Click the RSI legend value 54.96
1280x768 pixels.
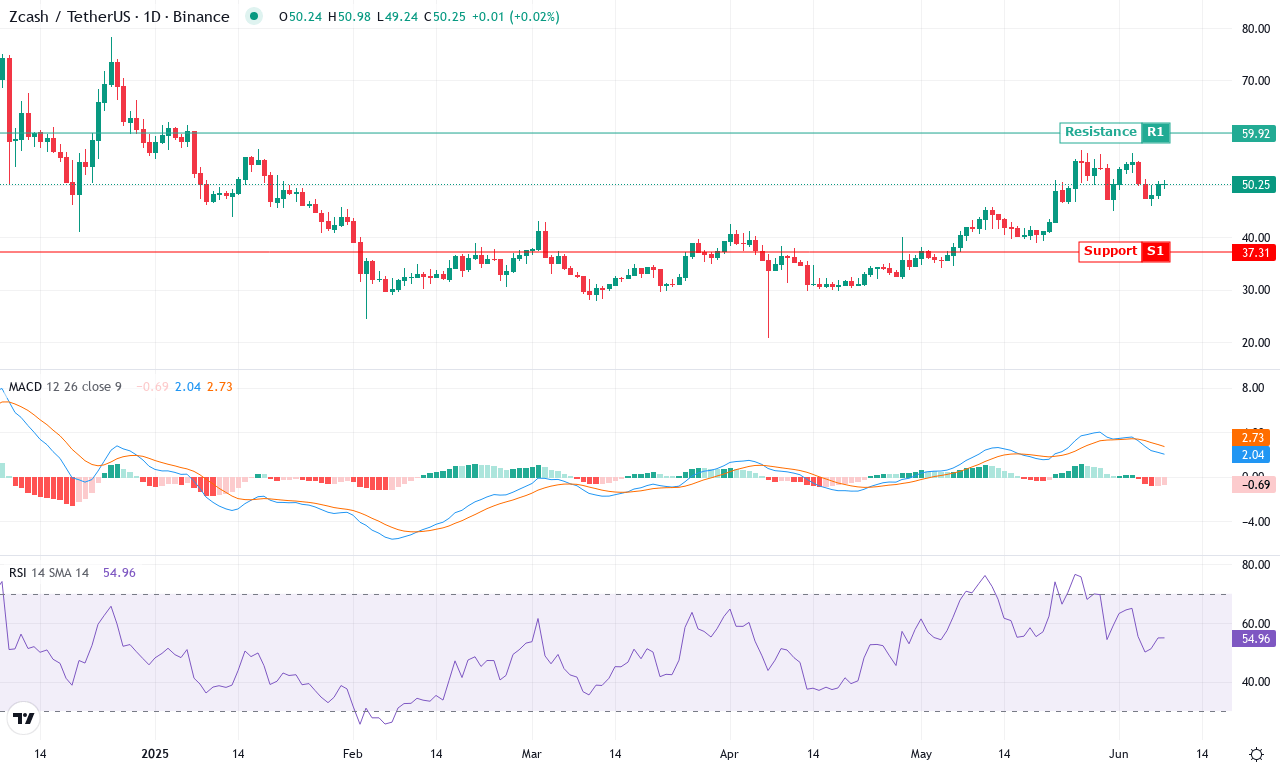click(x=119, y=573)
